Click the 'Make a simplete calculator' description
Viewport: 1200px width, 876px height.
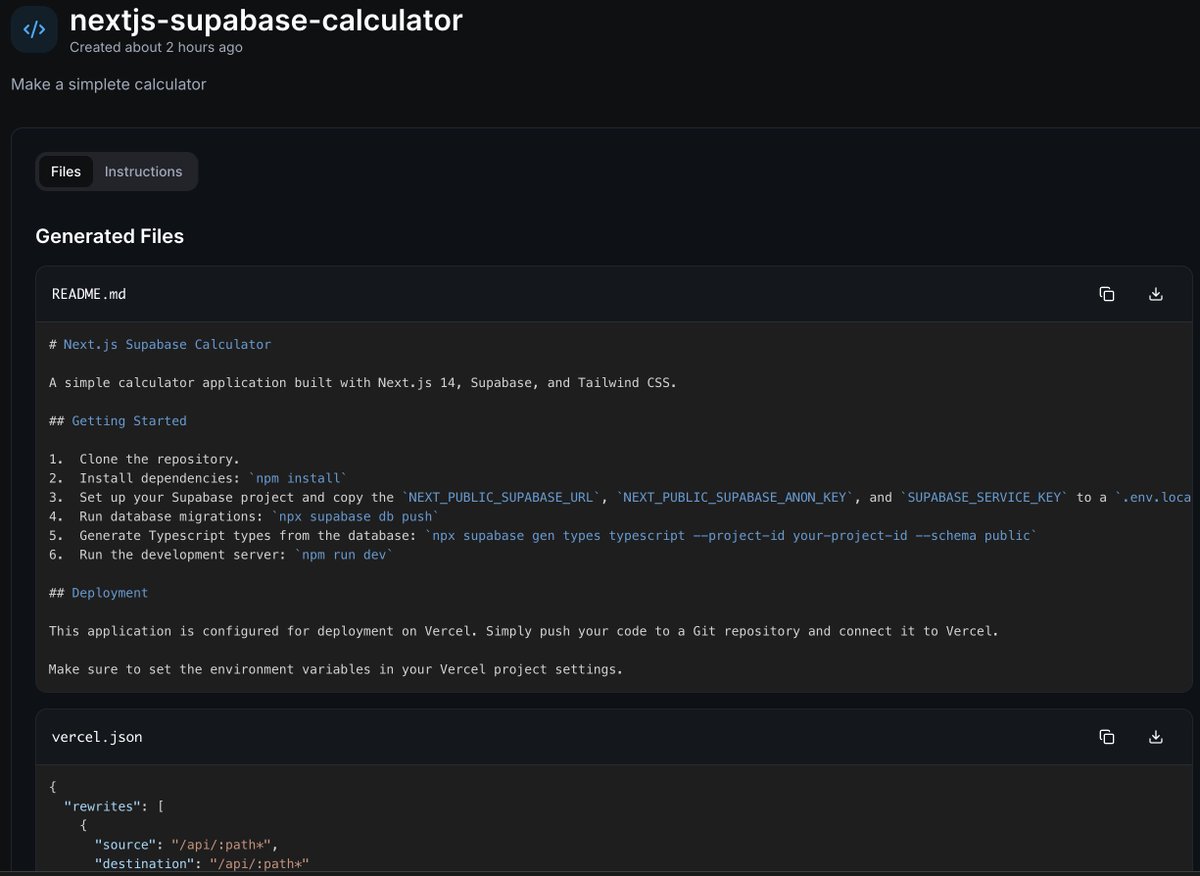click(x=109, y=84)
